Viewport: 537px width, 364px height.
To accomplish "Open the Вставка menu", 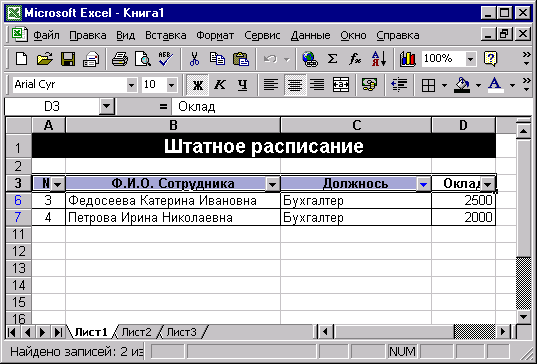I will [x=165, y=35].
